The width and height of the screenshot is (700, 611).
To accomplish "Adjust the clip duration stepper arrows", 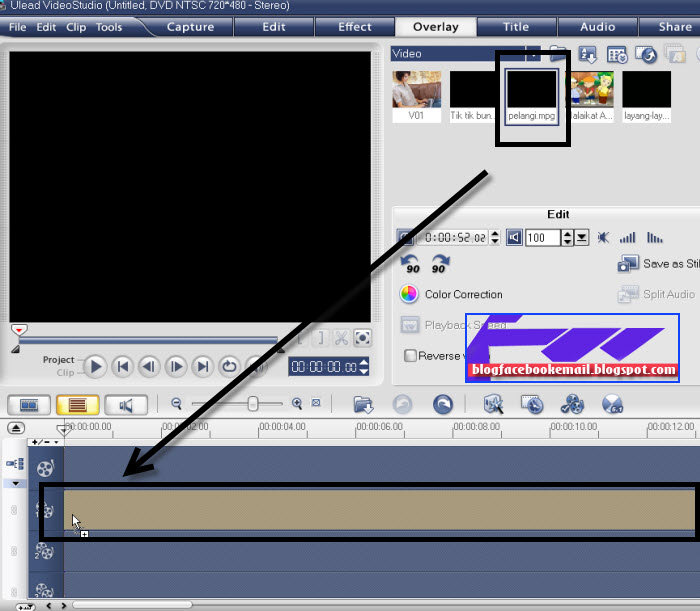I will 495,237.
